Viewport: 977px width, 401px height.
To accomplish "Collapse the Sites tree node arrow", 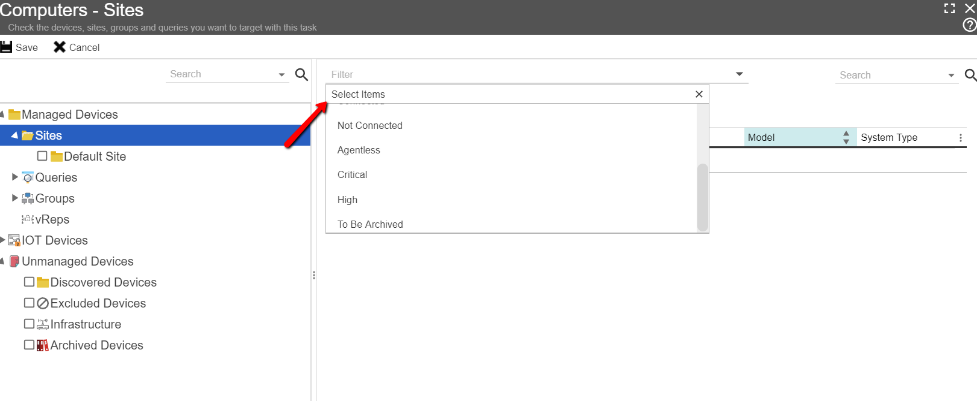I will (15, 136).
